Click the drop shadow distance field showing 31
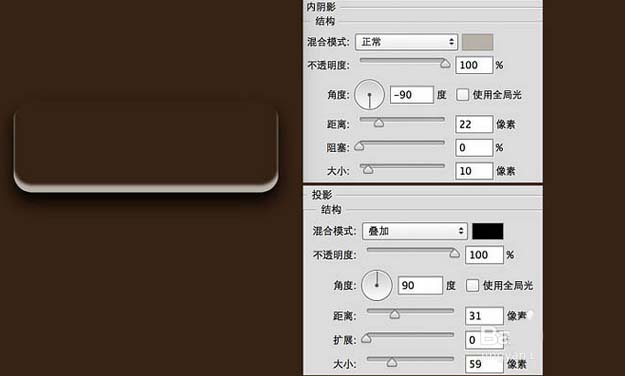The width and height of the screenshot is (625, 376). (484, 316)
